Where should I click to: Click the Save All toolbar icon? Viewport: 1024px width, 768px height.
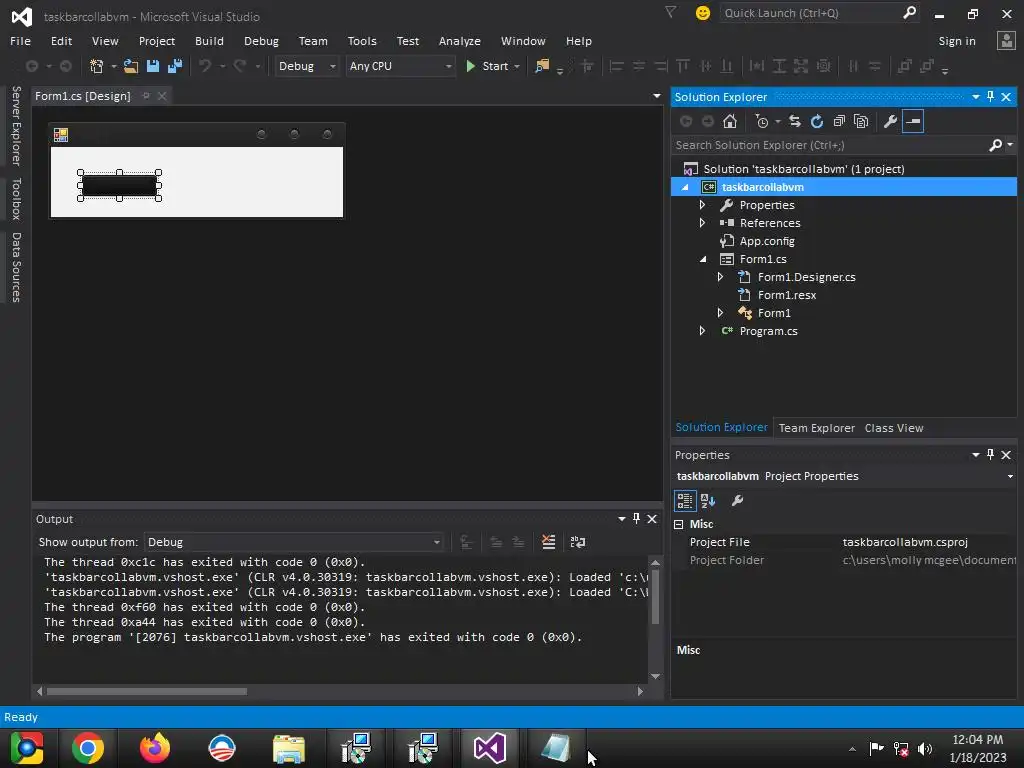point(175,66)
